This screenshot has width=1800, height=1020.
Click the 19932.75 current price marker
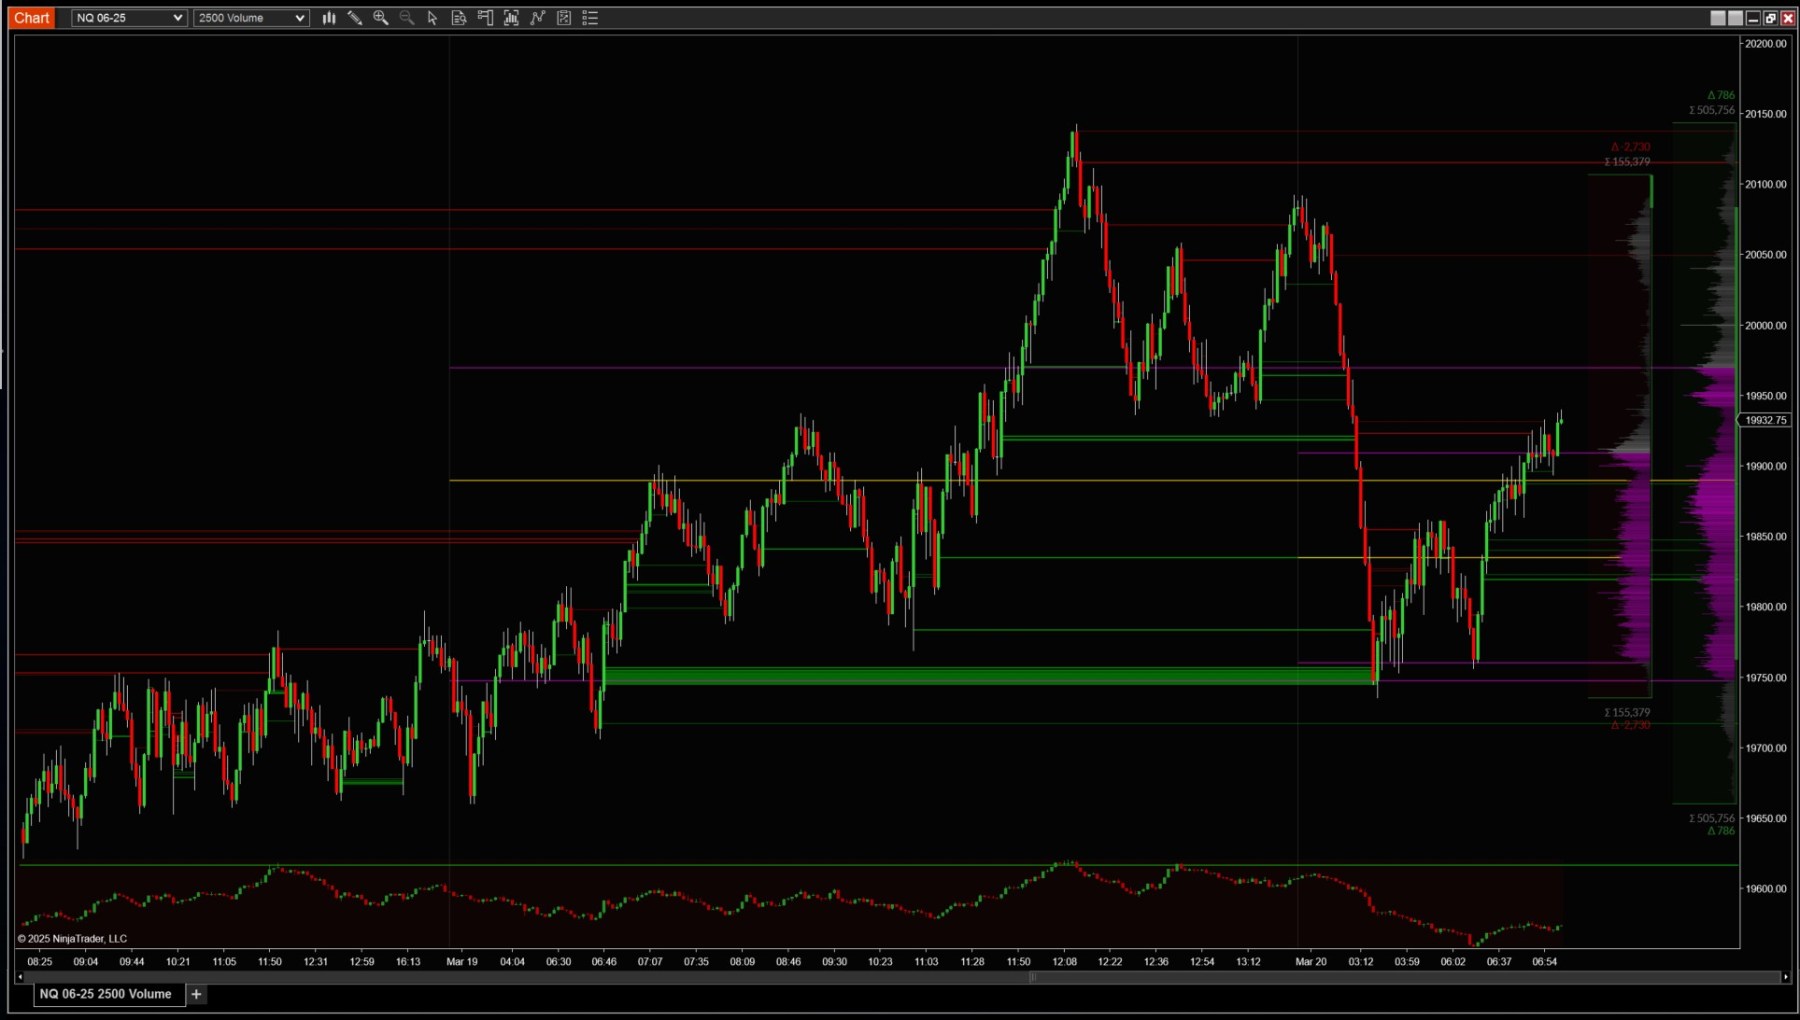1766,420
